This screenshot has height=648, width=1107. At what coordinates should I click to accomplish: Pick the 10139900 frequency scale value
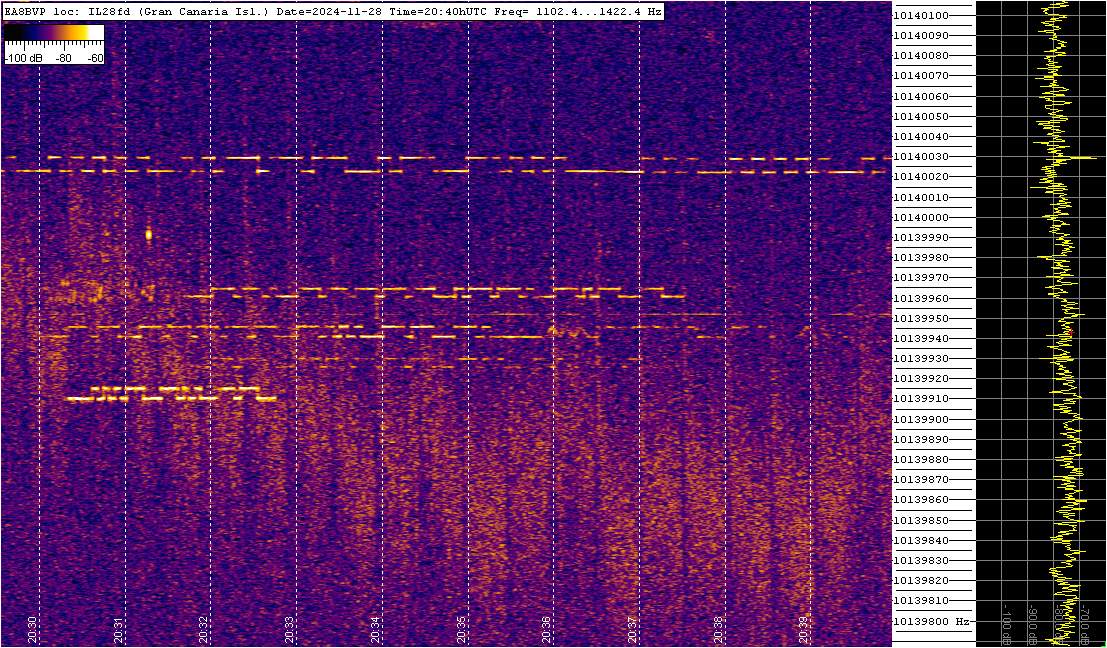point(921,419)
